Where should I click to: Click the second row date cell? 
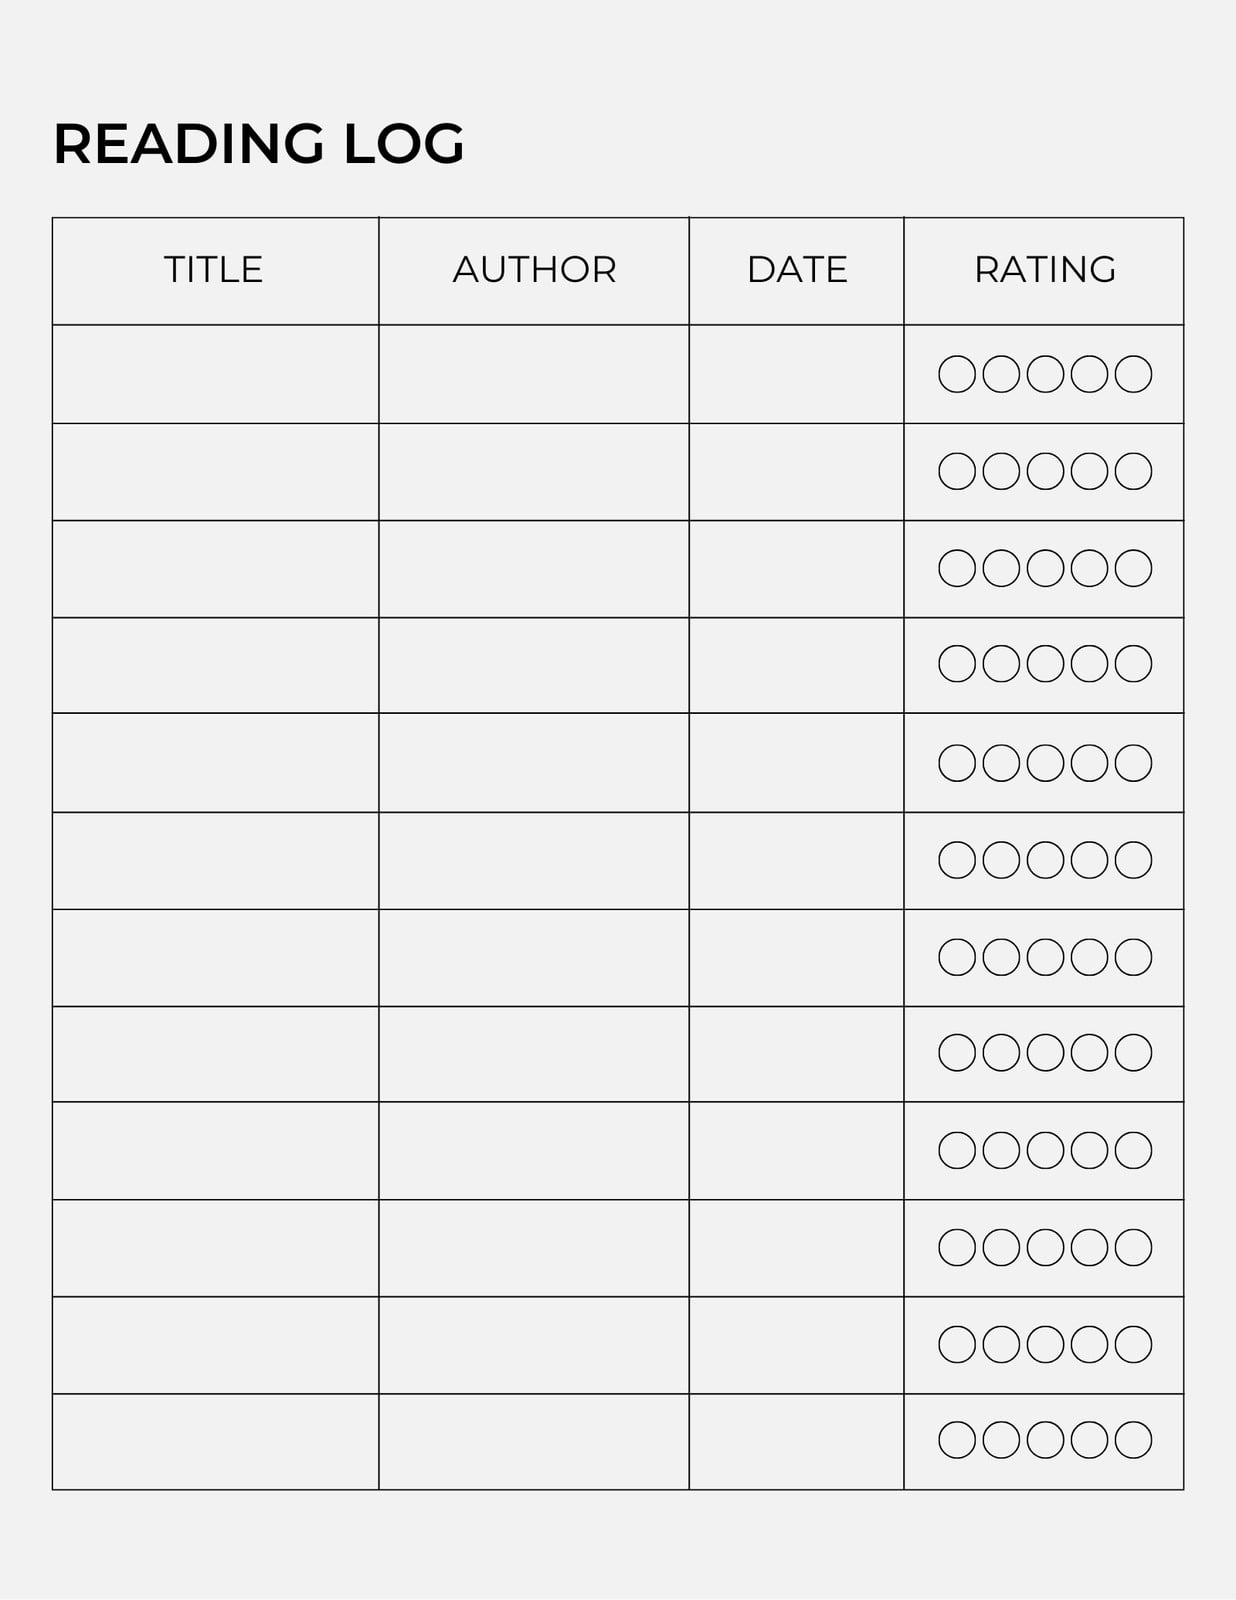click(797, 472)
